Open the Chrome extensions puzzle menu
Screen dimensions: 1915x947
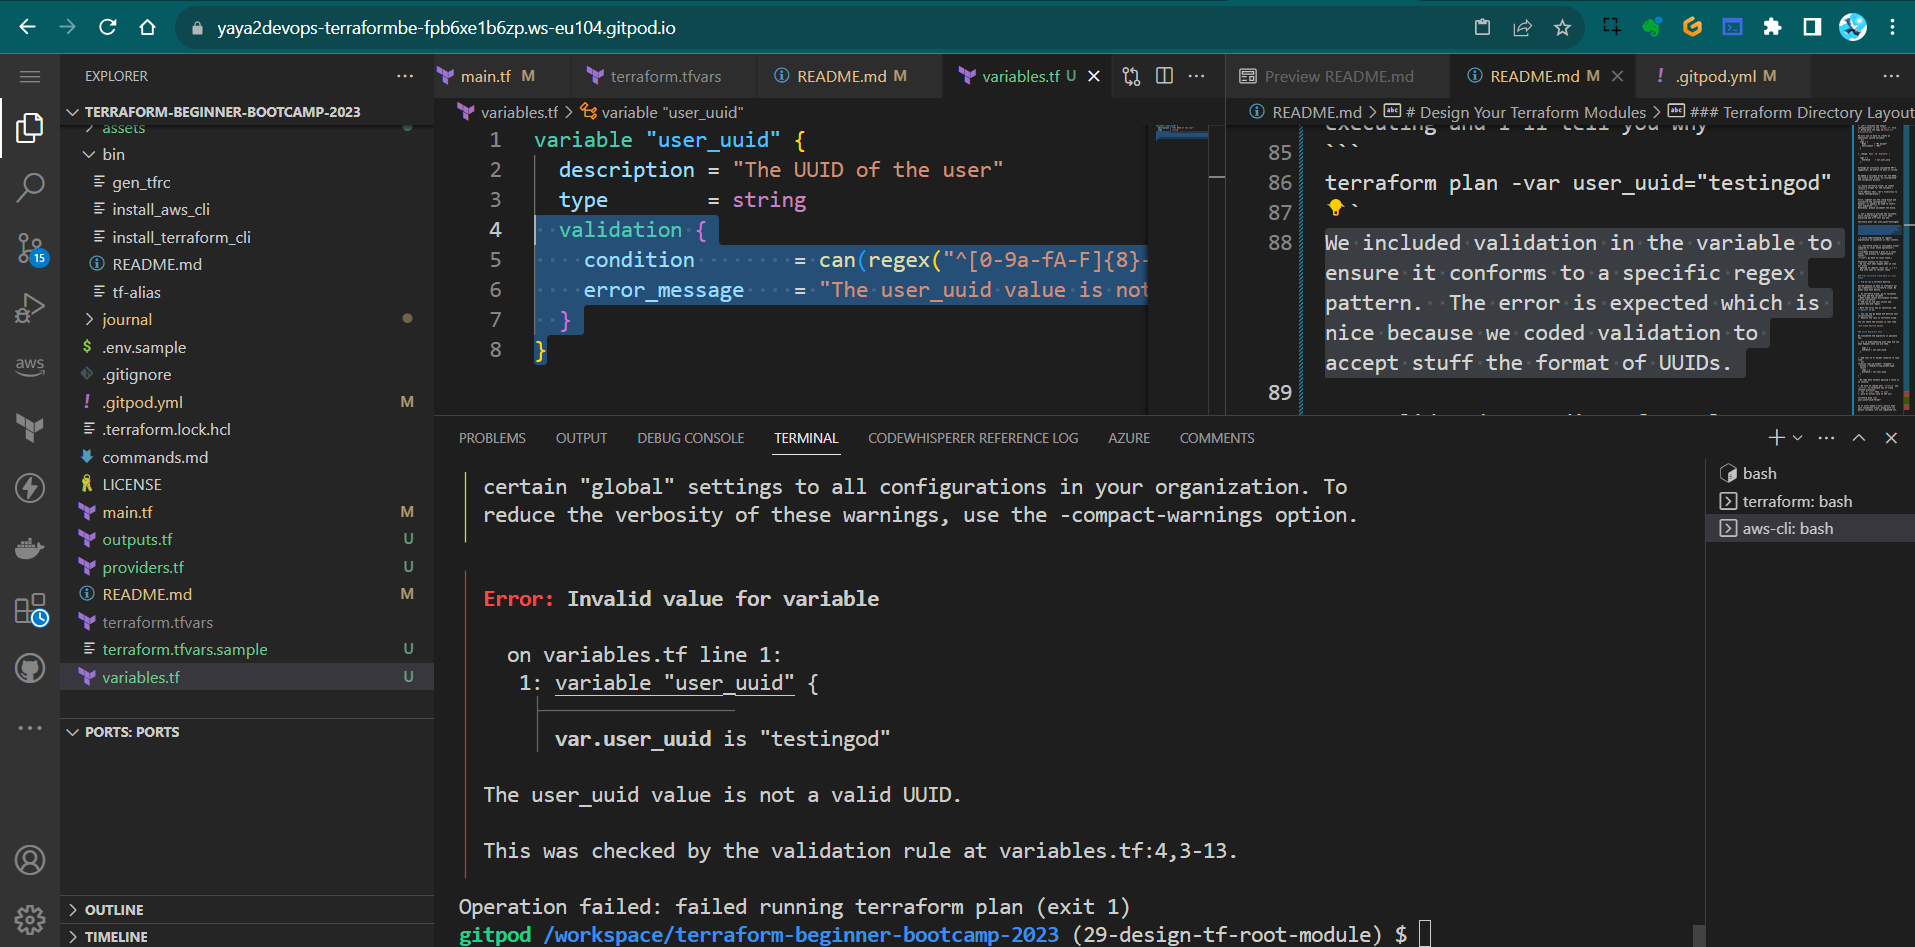click(x=1772, y=27)
